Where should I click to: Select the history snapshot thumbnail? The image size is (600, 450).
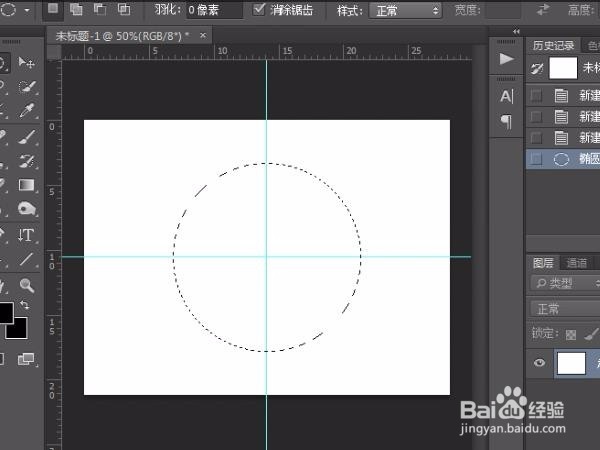(x=563, y=68)
